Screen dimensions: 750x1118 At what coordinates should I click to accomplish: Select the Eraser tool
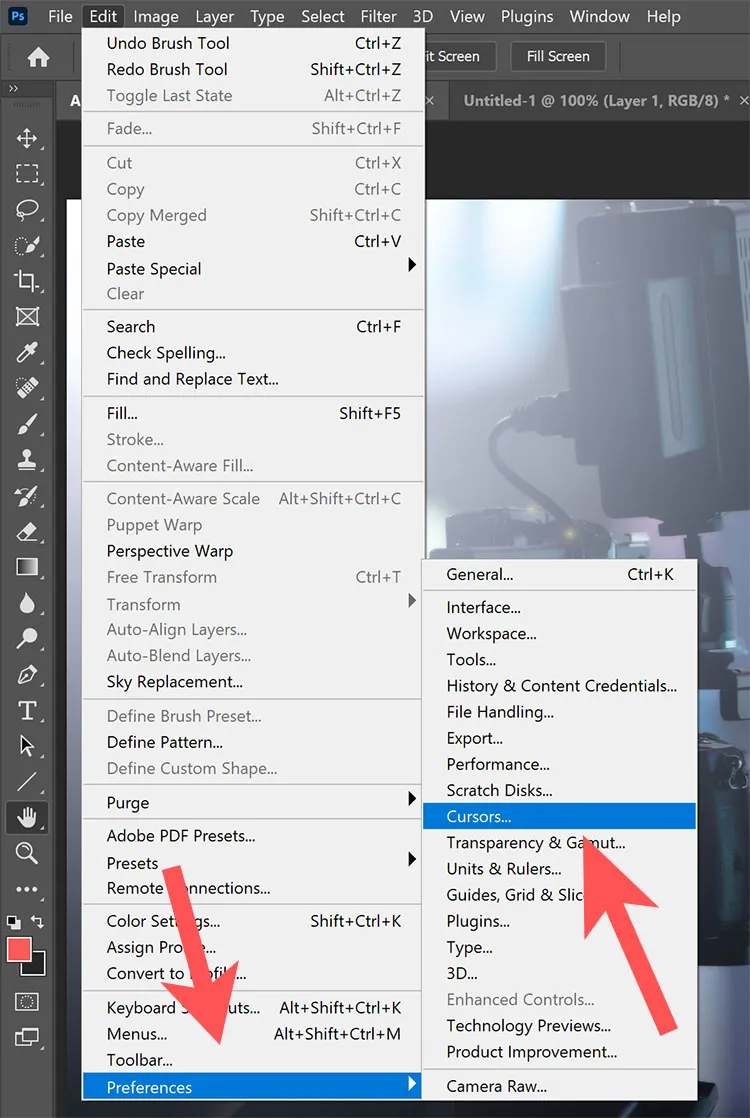[x=27, y=531]
